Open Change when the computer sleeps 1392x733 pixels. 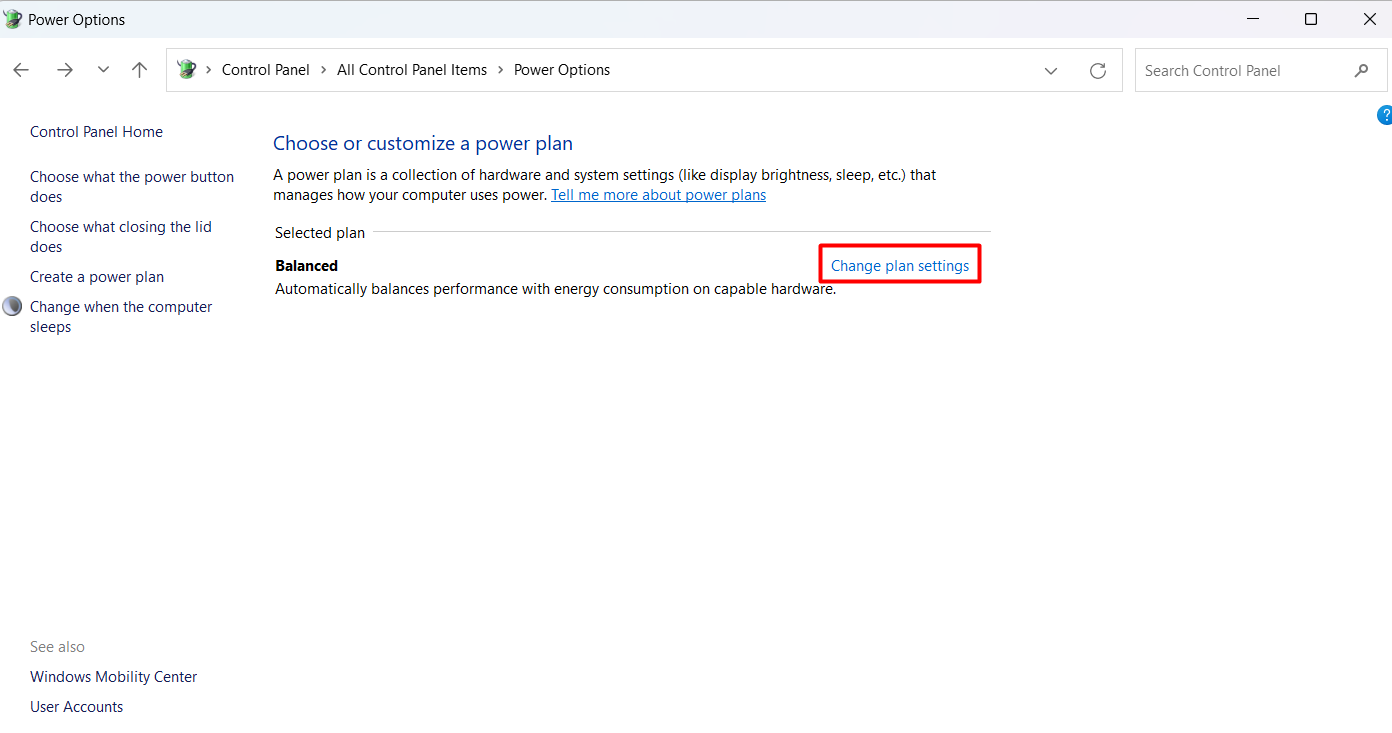click(121, 317)
